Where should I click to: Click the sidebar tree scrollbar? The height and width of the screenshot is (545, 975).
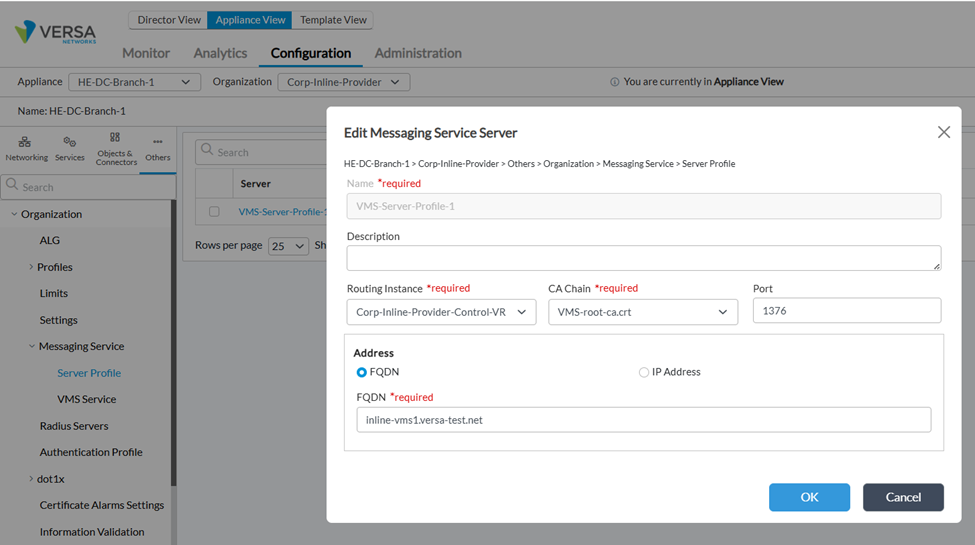(x=173, y=342)
